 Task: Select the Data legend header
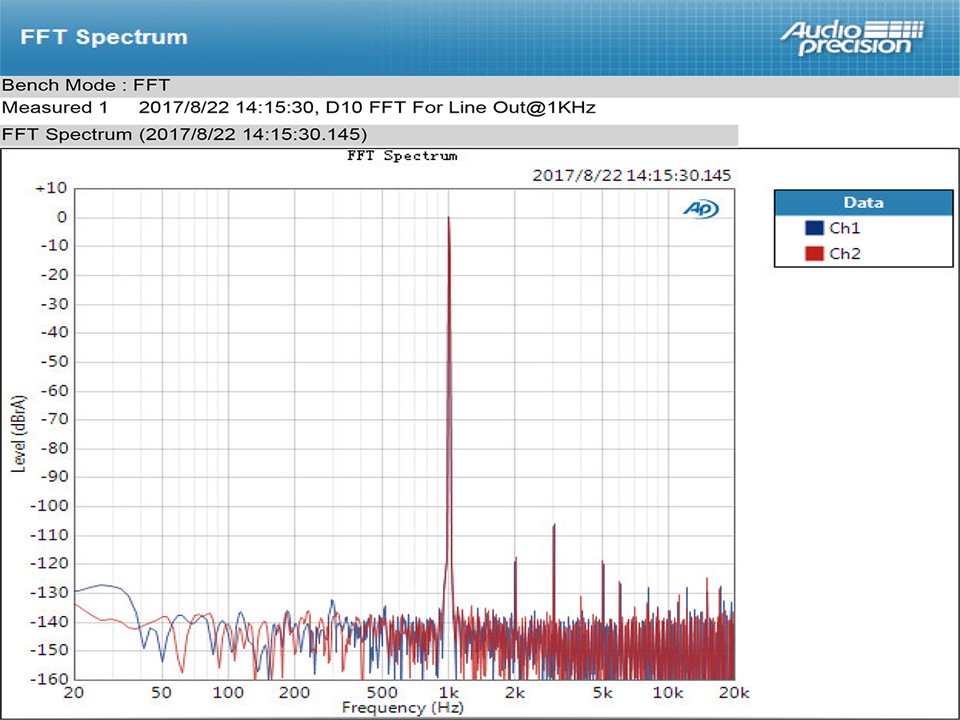(x=862, y=202)
